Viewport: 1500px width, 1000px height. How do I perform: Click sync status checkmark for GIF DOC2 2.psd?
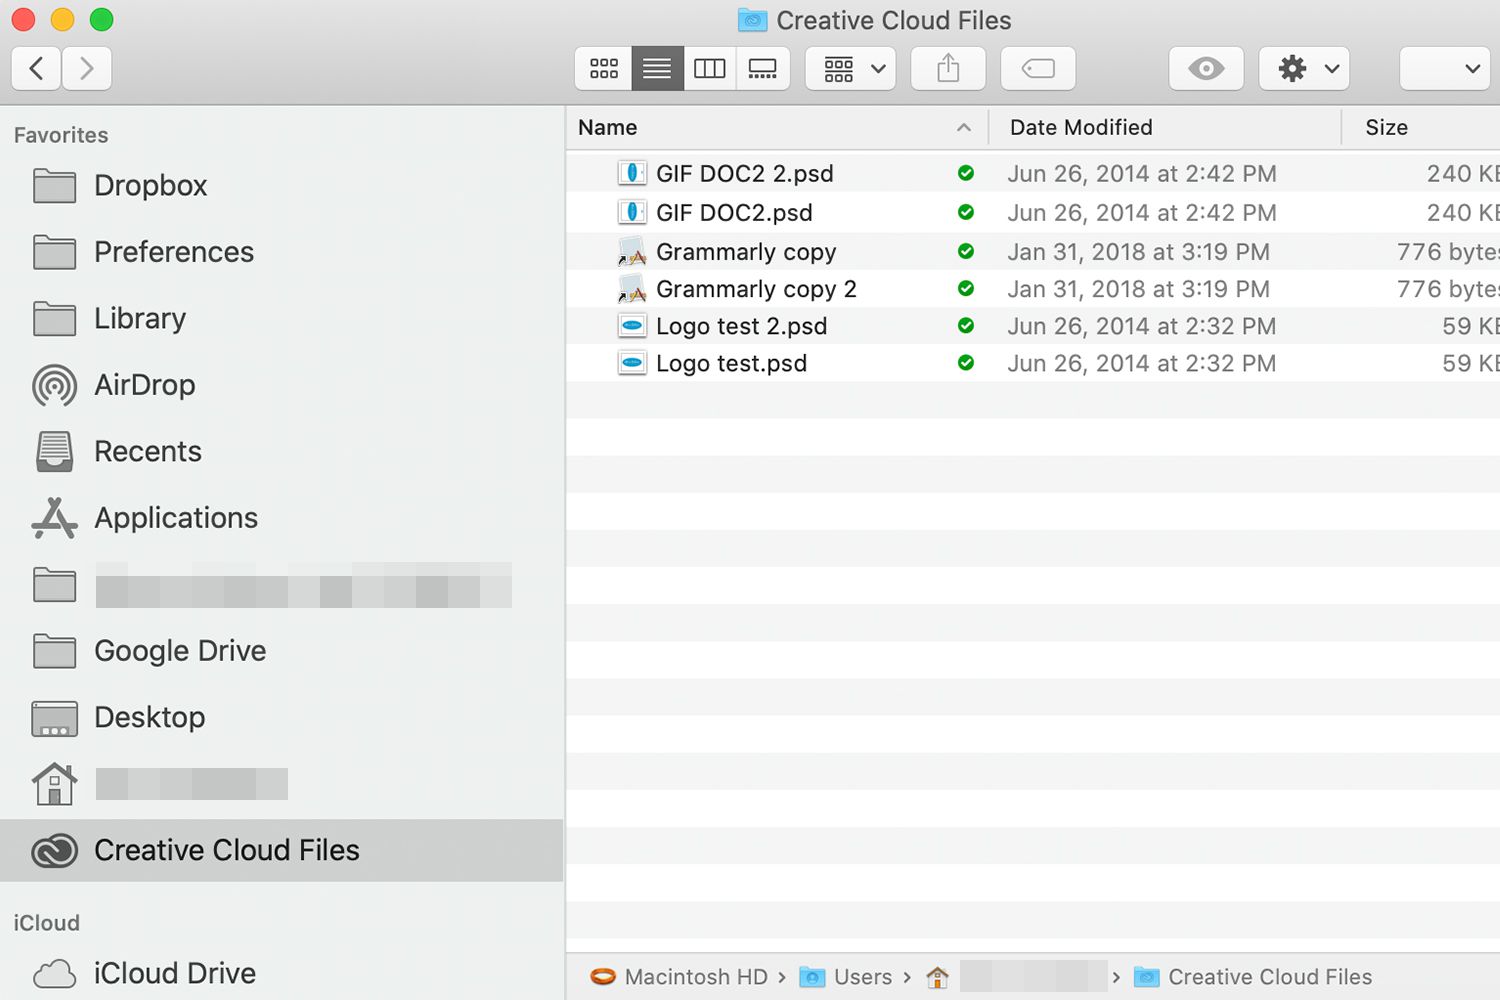click(966, 173)
